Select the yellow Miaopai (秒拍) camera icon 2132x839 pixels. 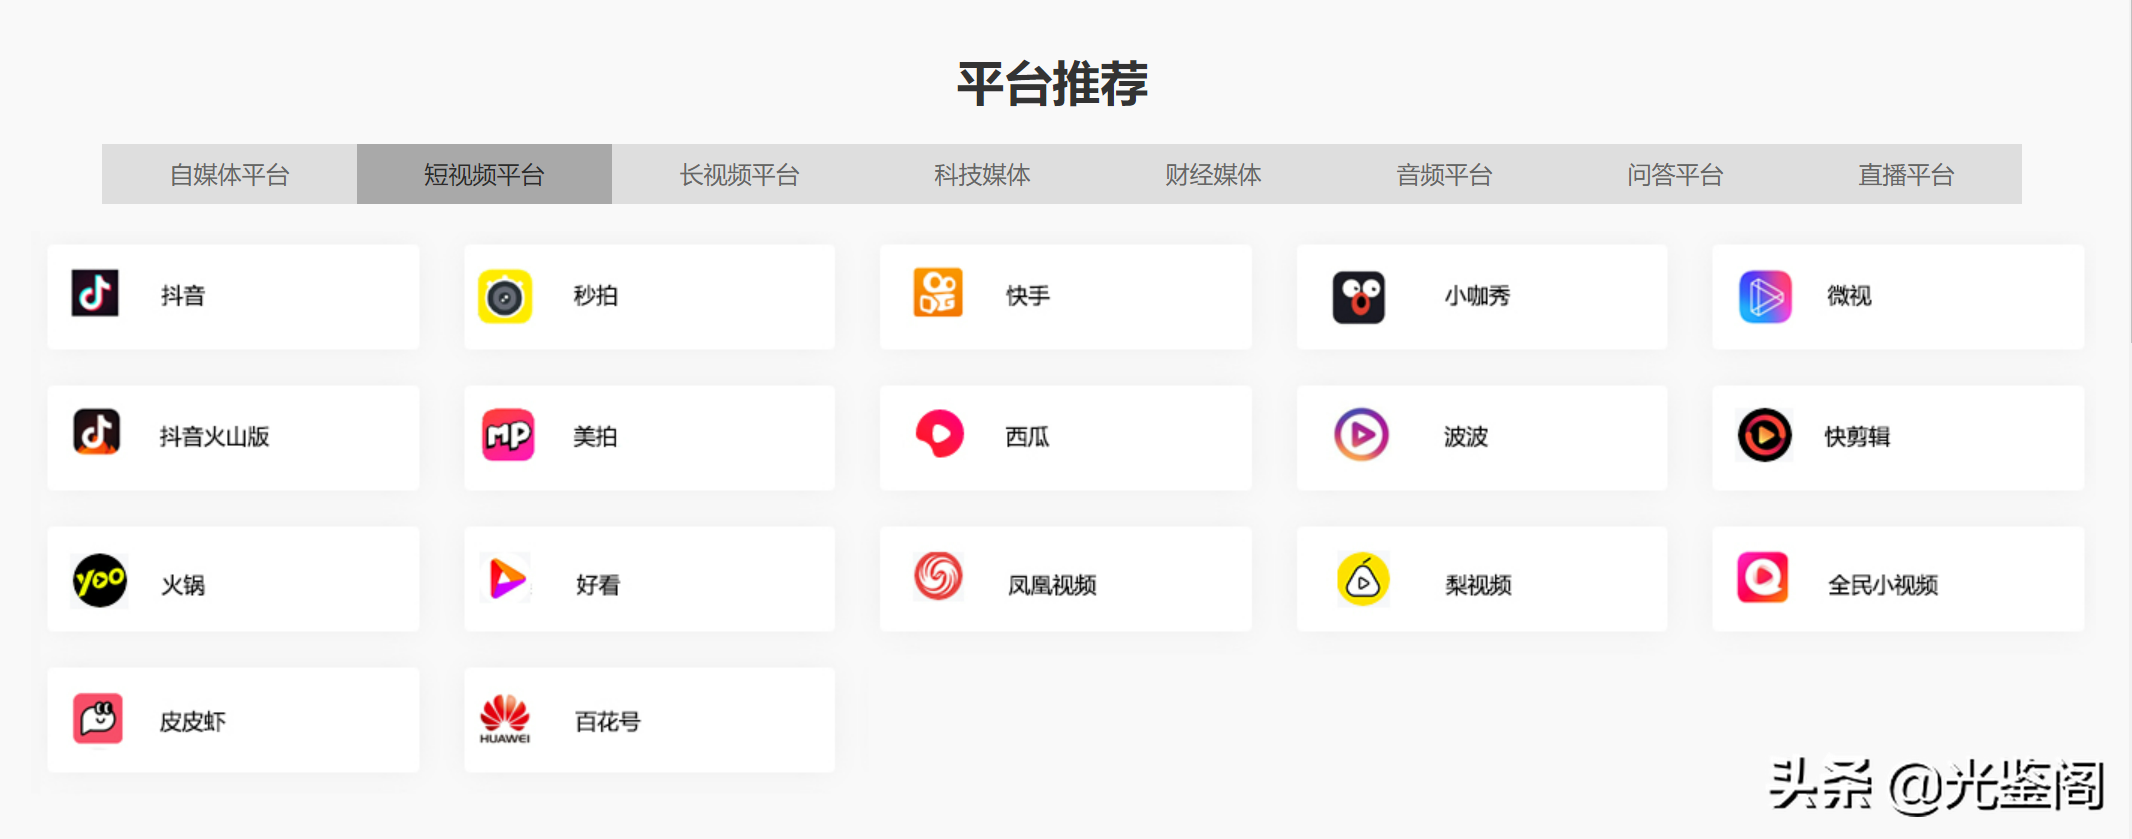[505, 297]
